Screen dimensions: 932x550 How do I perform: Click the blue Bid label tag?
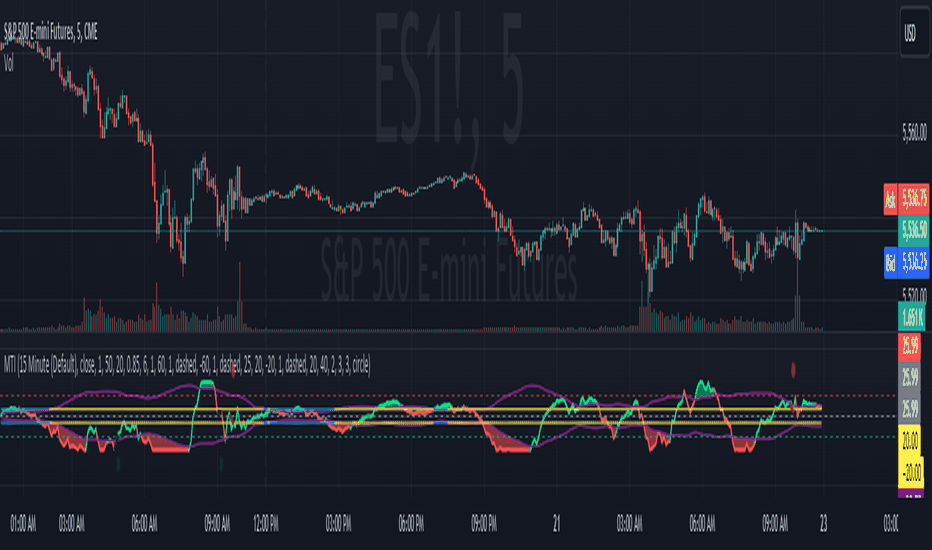pyautogui.click(x=890, y=262)
